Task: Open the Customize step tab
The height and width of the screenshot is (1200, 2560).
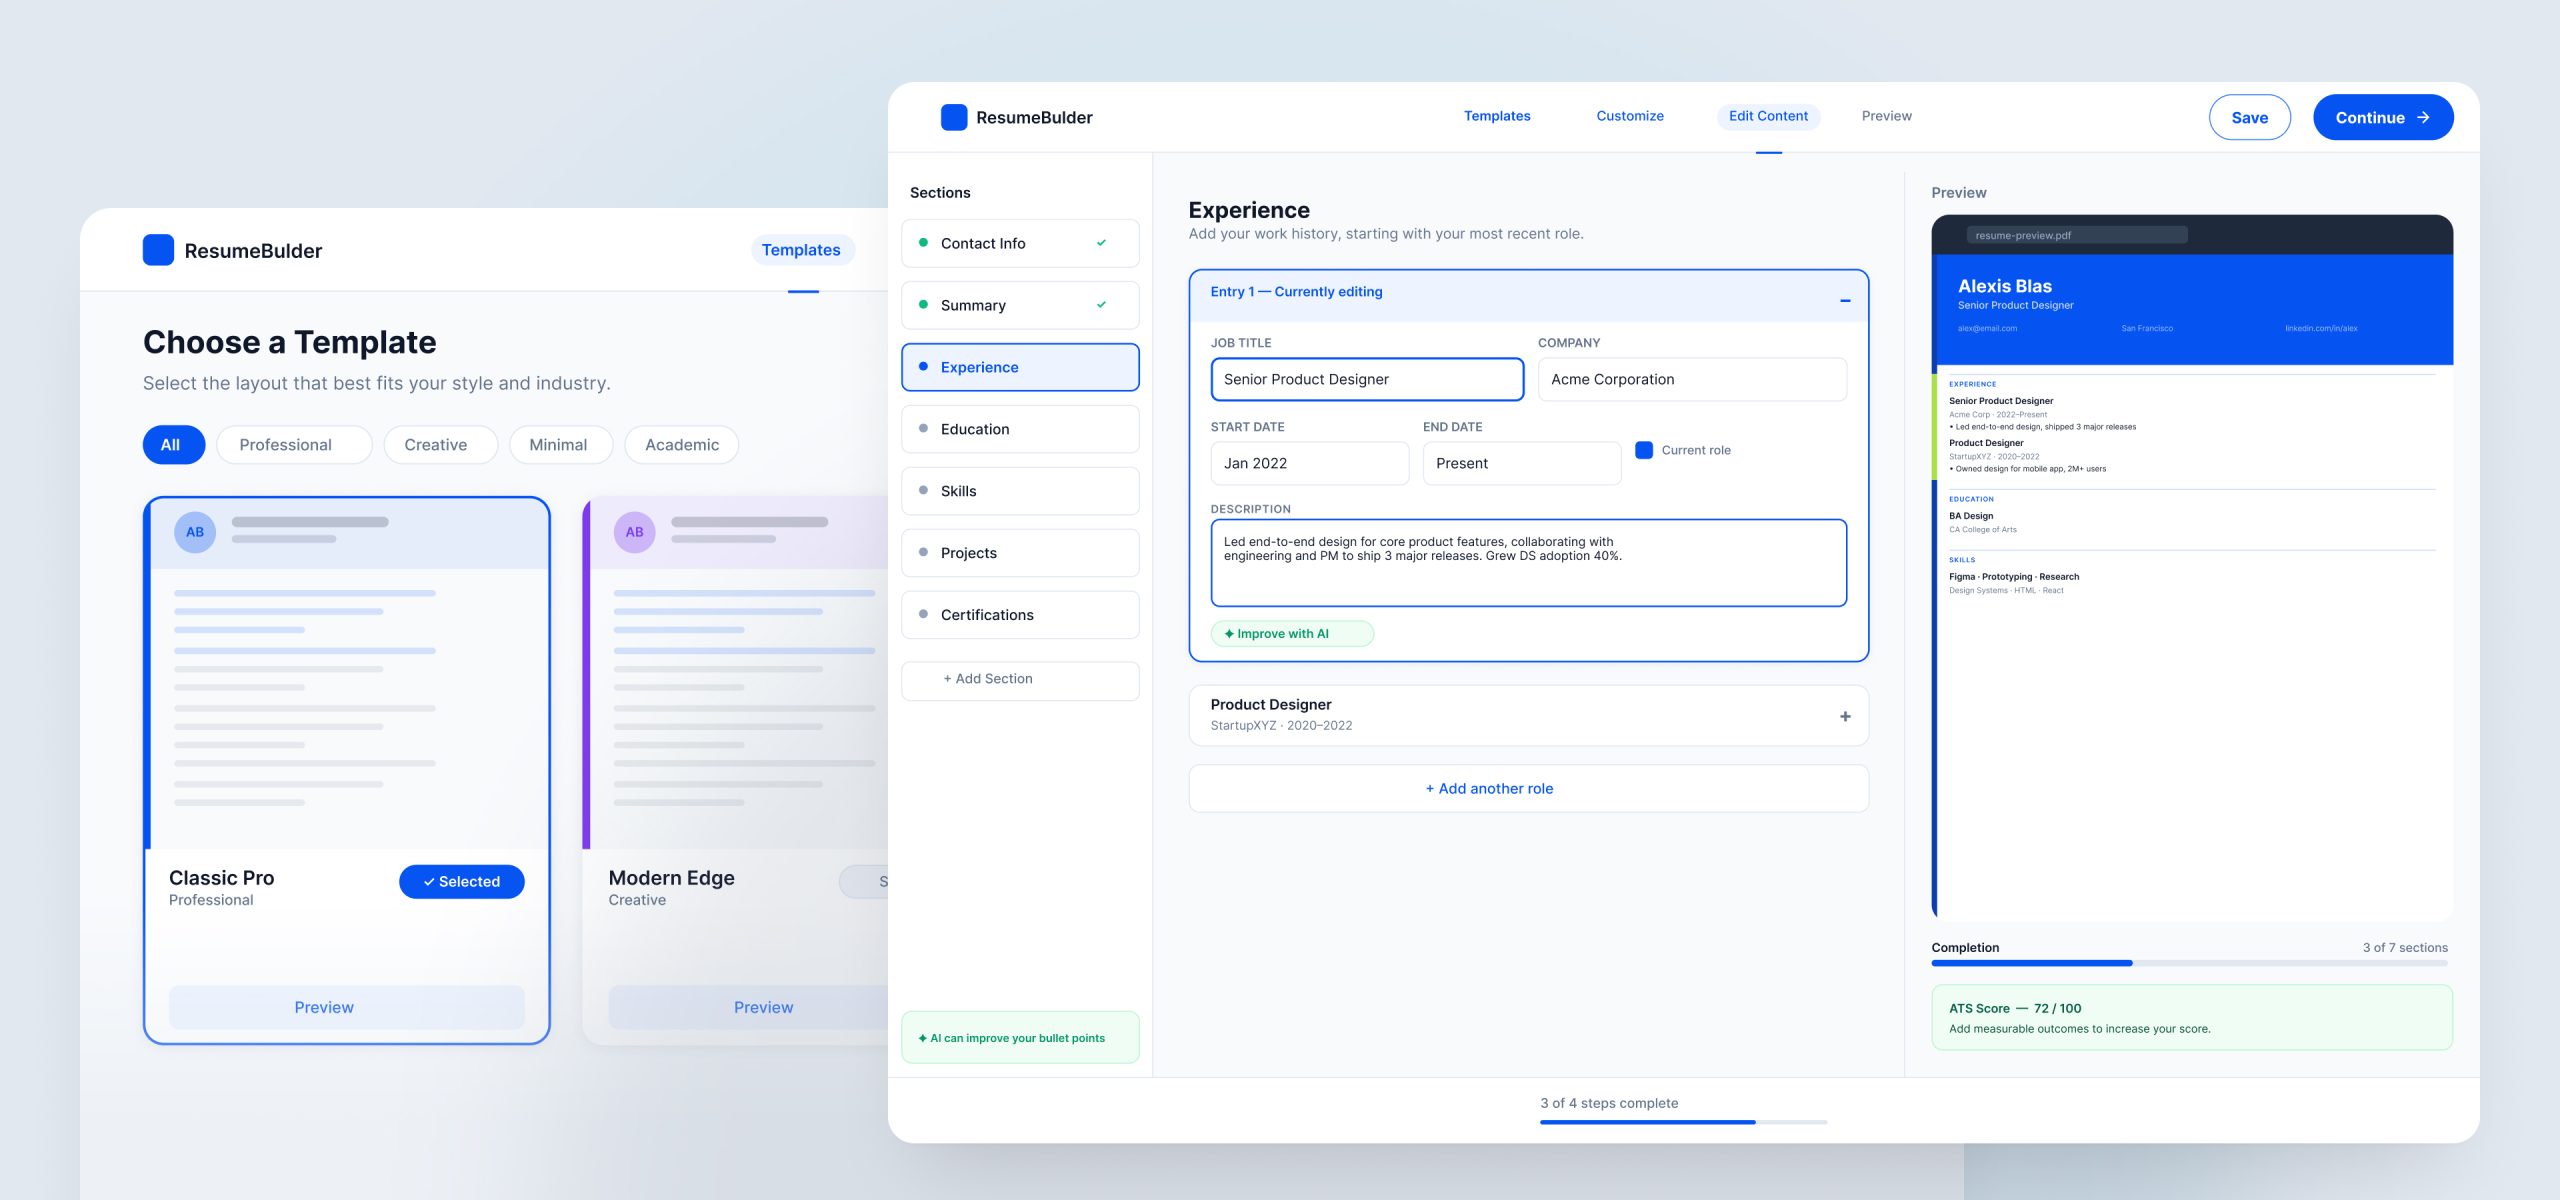Action: (1630, 116)
